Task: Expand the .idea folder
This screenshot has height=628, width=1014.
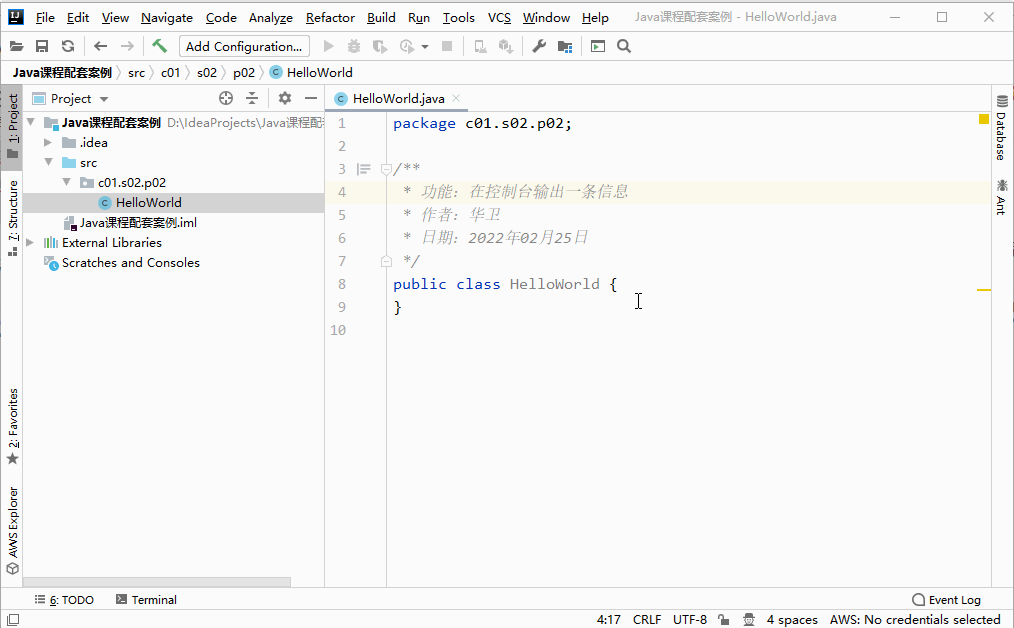Action: [48, 142]
